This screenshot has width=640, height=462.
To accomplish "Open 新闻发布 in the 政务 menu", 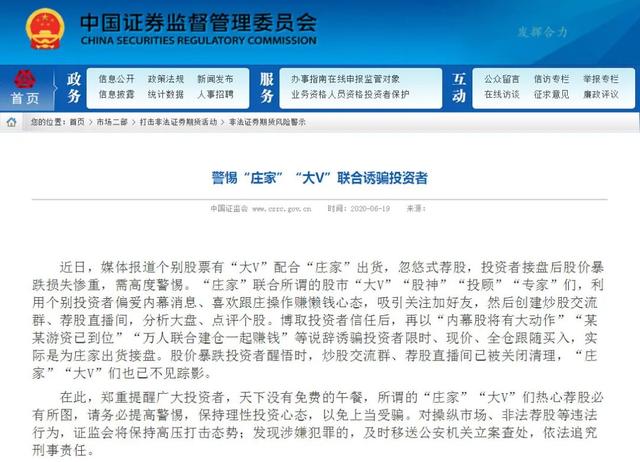I will (x=215, y=79).
